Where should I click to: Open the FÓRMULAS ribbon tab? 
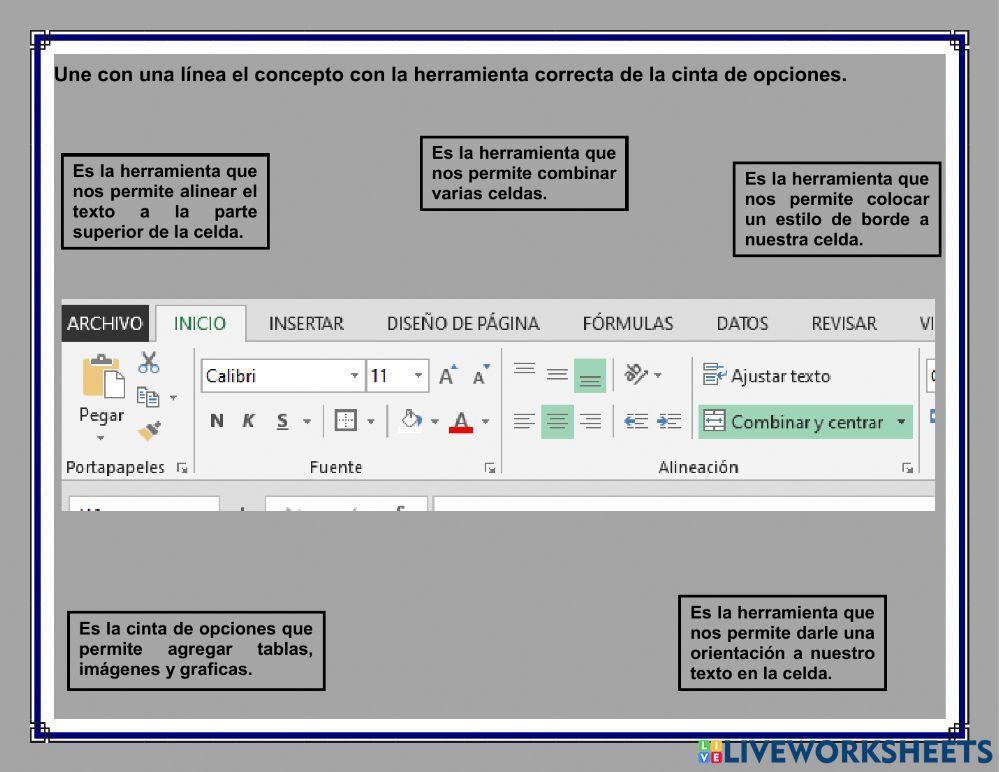[x=627, y=324]
